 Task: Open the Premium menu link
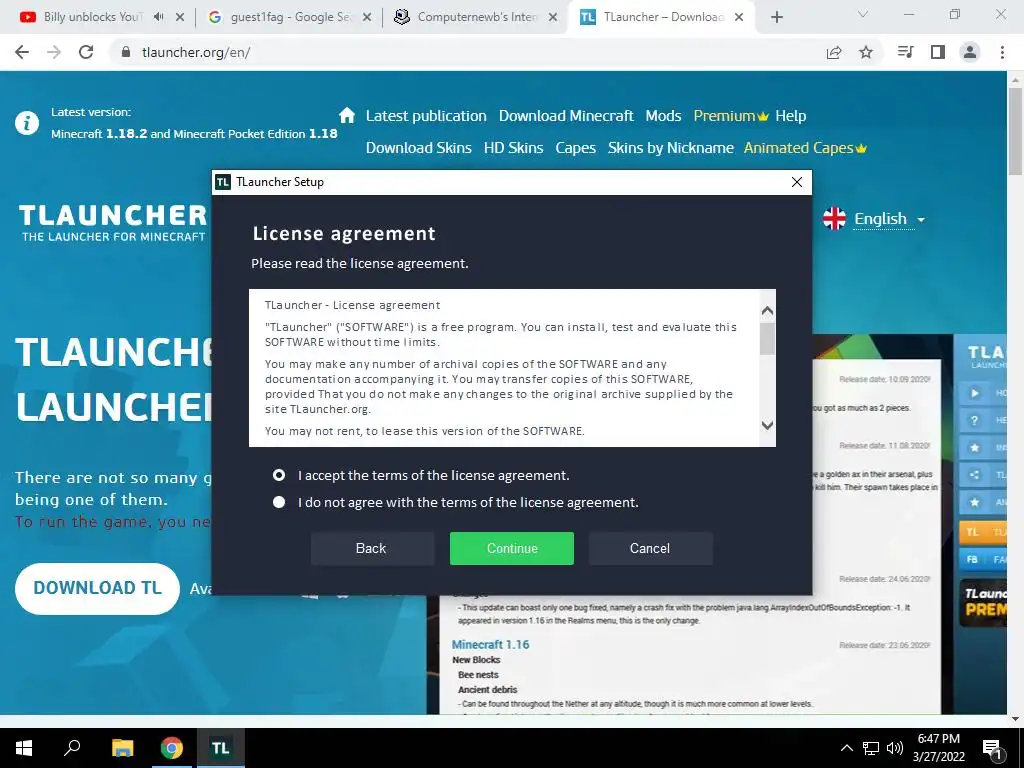[731, 116]
